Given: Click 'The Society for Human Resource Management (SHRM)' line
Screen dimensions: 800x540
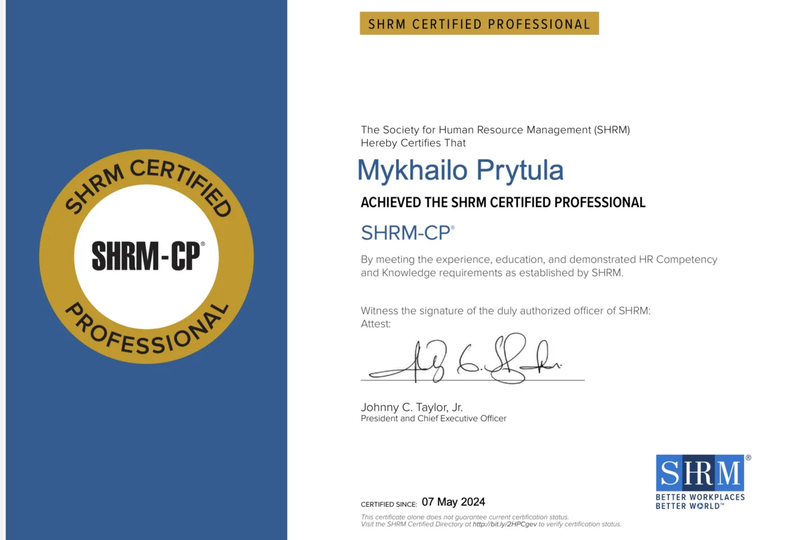Looking at the screenshot, I should [495, 130].
